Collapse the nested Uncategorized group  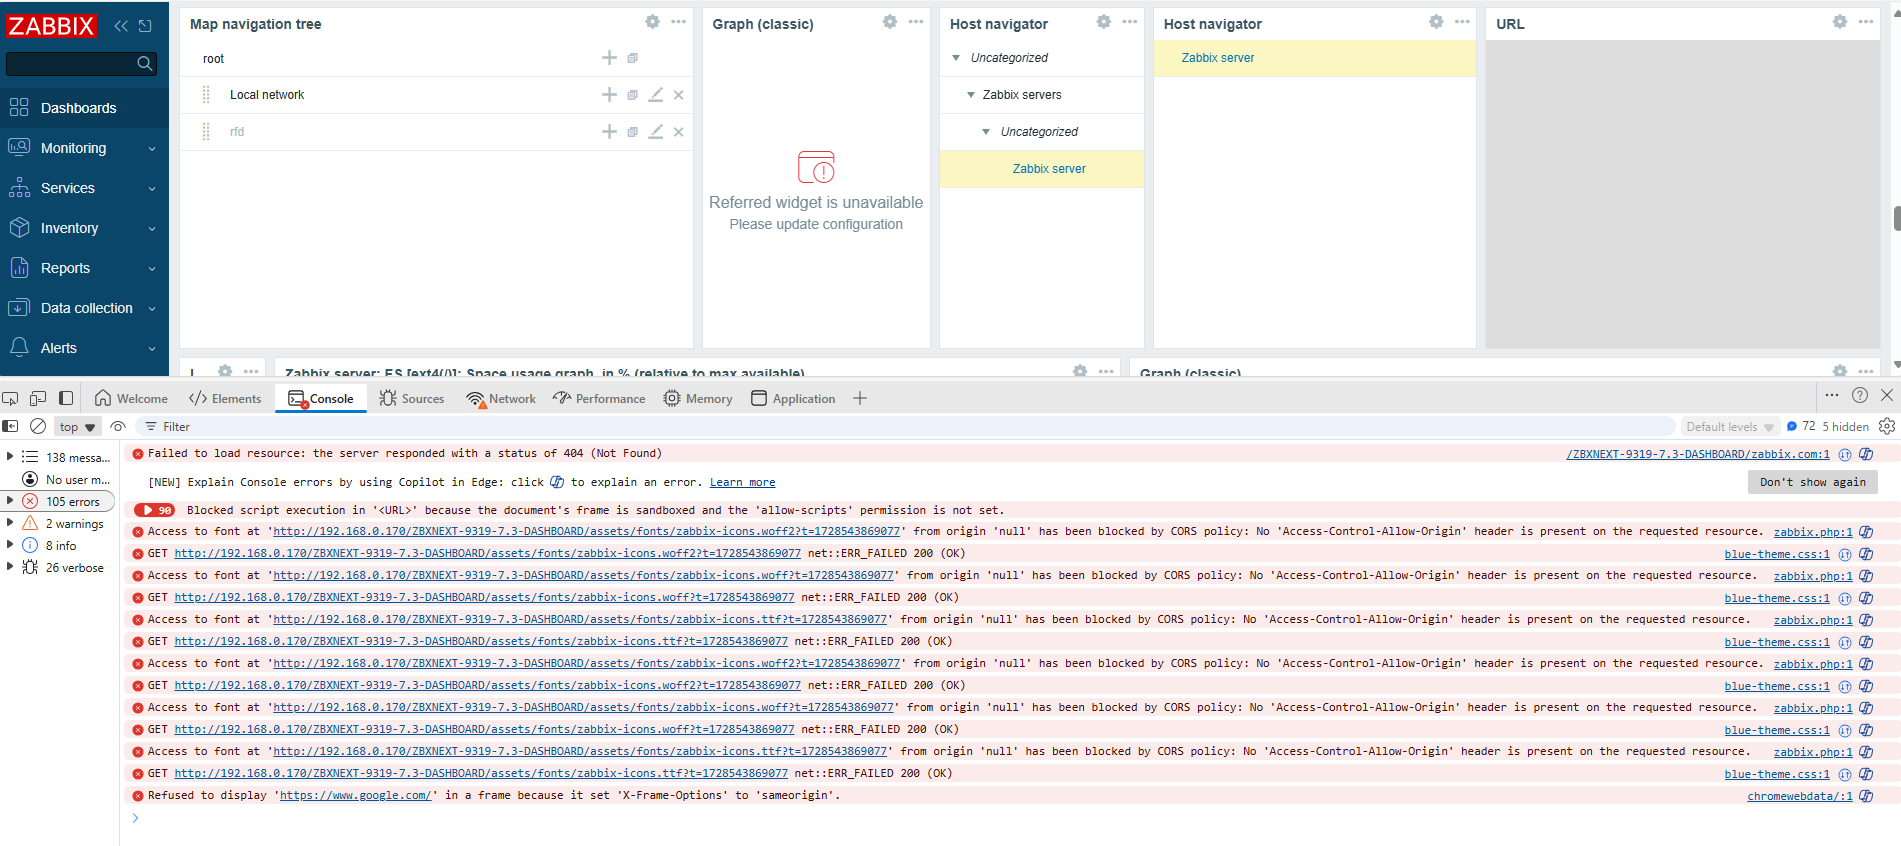click(986, 132)
